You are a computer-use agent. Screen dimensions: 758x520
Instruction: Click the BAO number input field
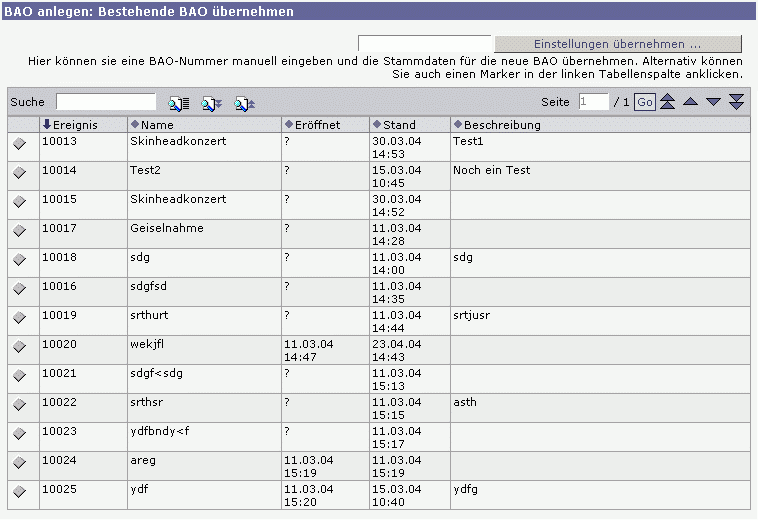point(424,44)
